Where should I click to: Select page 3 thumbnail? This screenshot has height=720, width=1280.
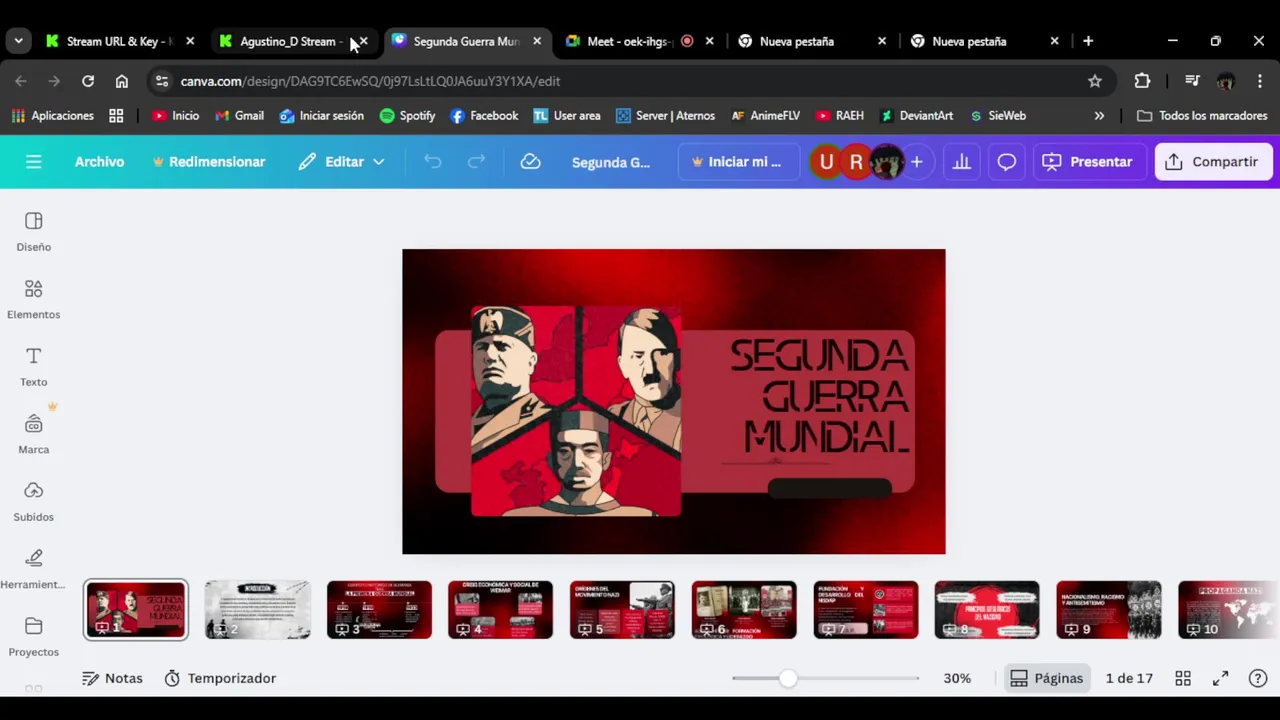coord(379,610)
